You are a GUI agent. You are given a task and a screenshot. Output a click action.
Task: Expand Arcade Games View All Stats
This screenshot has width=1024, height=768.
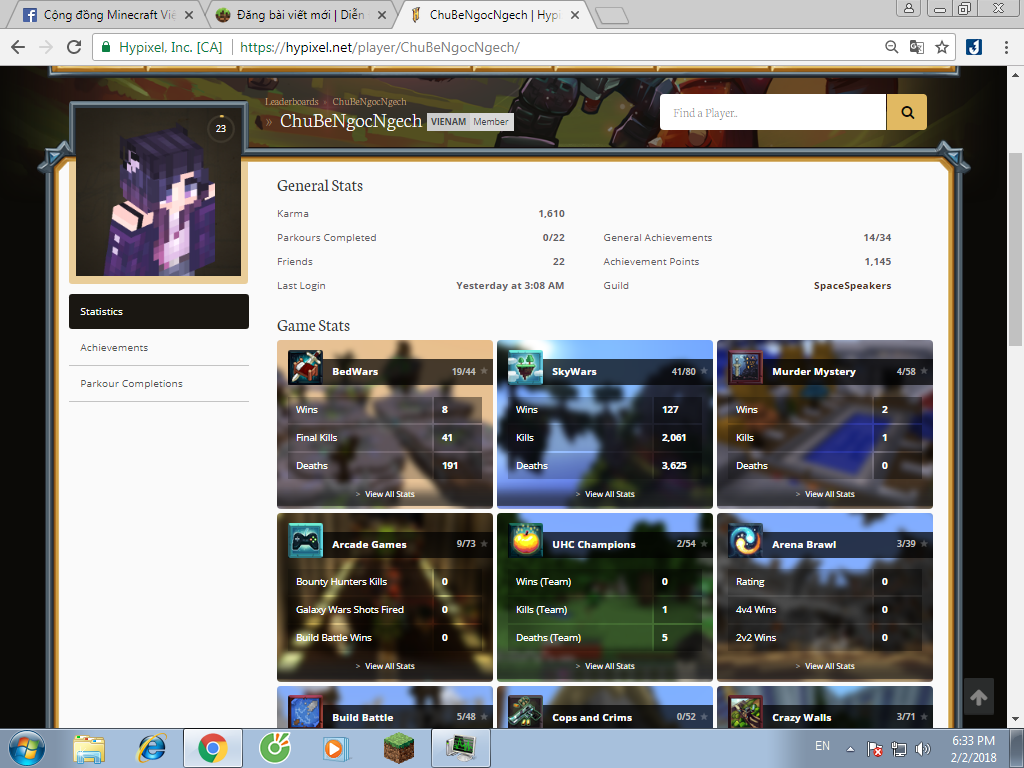tap(385, 666)
